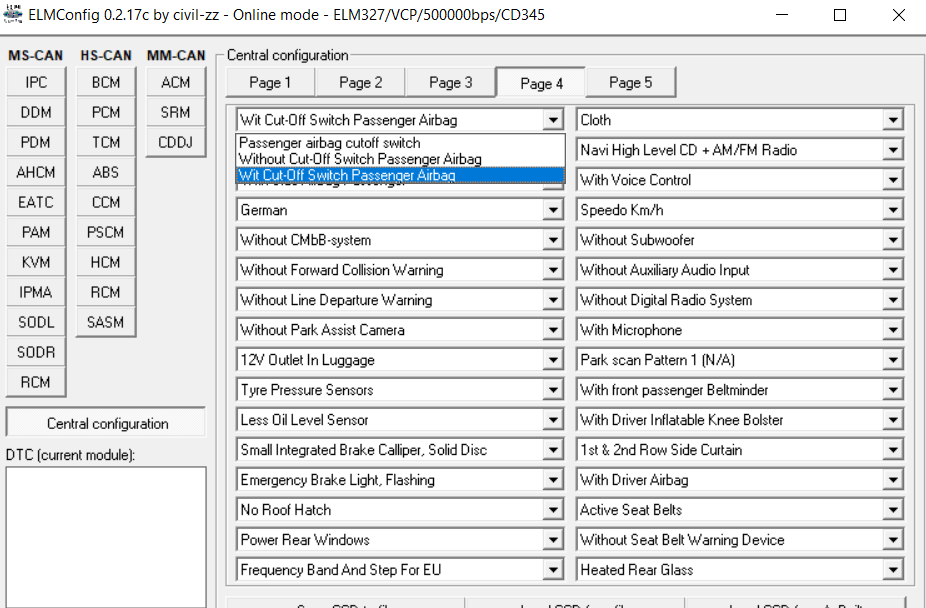Expand the Navi High Level CD radio dropdown
The image size is (926, 608).
tap(893, 151)
